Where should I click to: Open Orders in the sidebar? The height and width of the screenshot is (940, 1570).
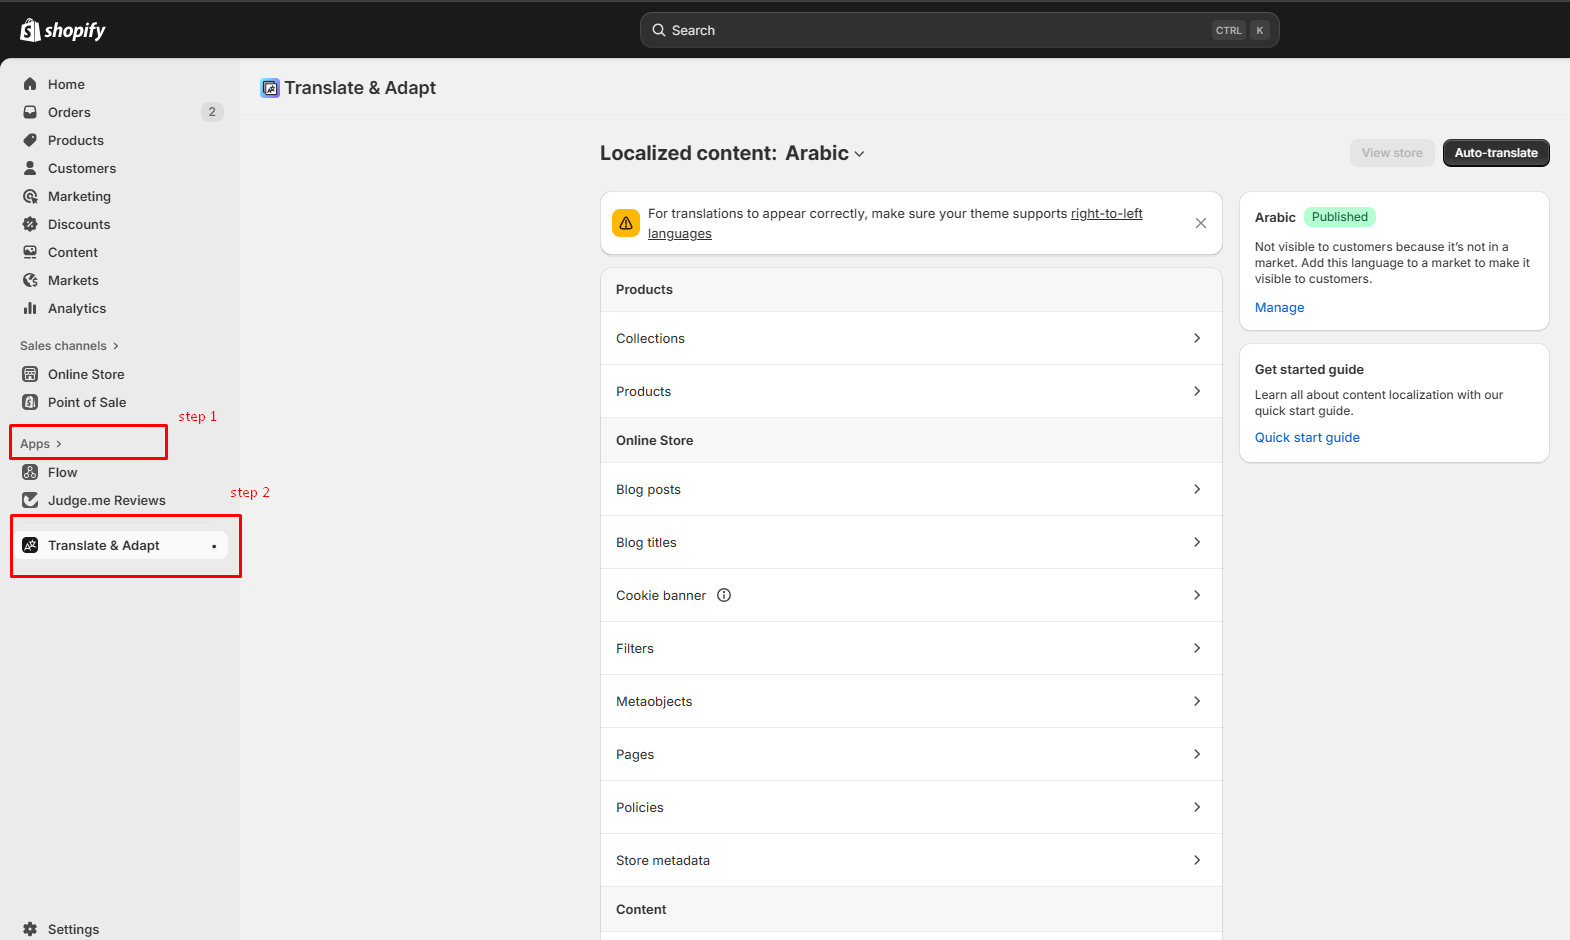coord(69,112)
